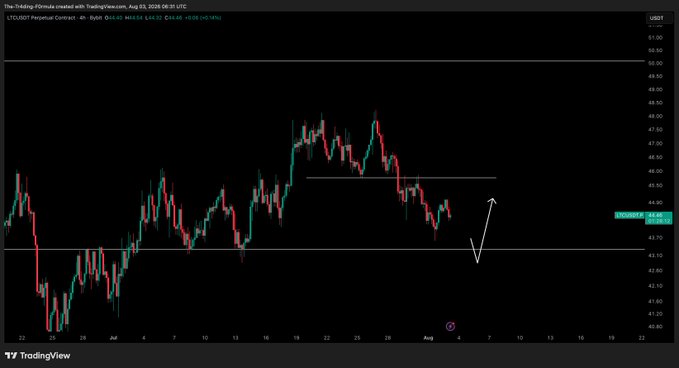Click the Jul label on time axis

point(113,338)
